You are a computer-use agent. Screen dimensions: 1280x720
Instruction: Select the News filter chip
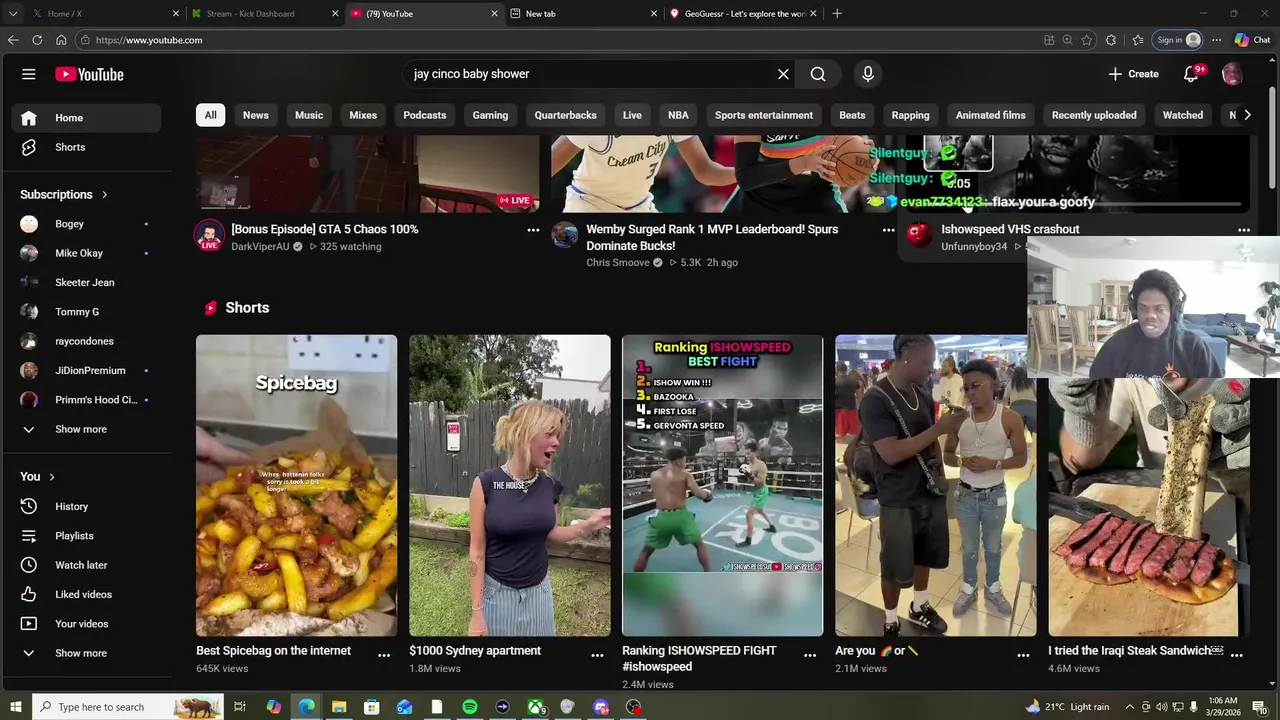256,115
